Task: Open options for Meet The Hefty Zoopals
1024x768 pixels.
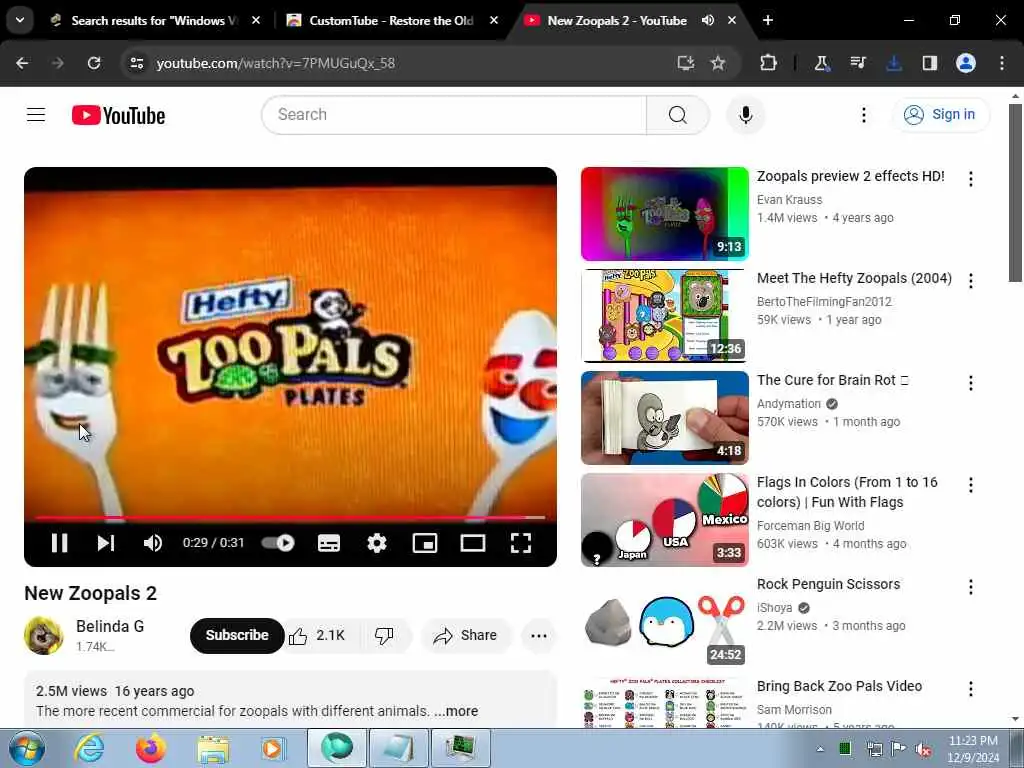Action: click(x=970, y=281)
